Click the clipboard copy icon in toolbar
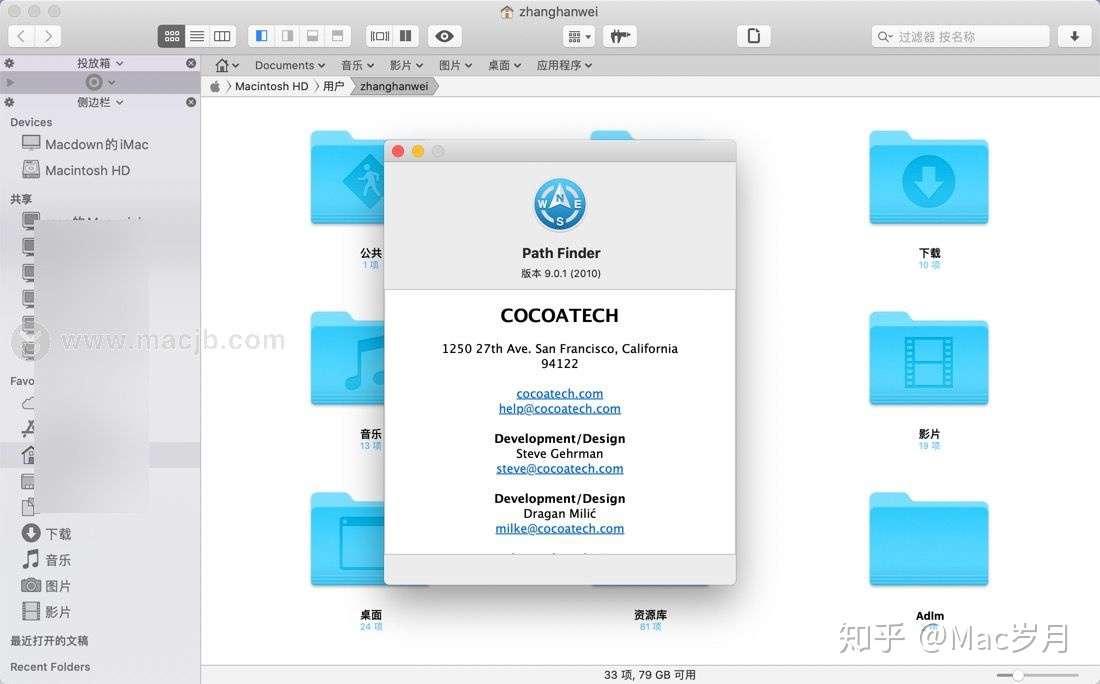This screenshot has width=1100, height=684. click(754, 36)
